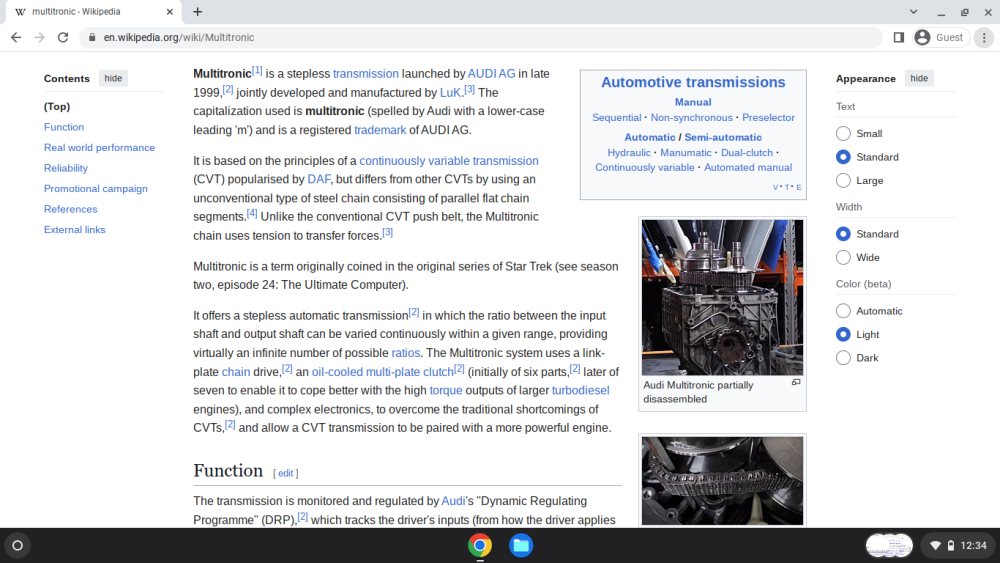
Task: Open the transmission link in first paragraph
Action: pos(365,74)
